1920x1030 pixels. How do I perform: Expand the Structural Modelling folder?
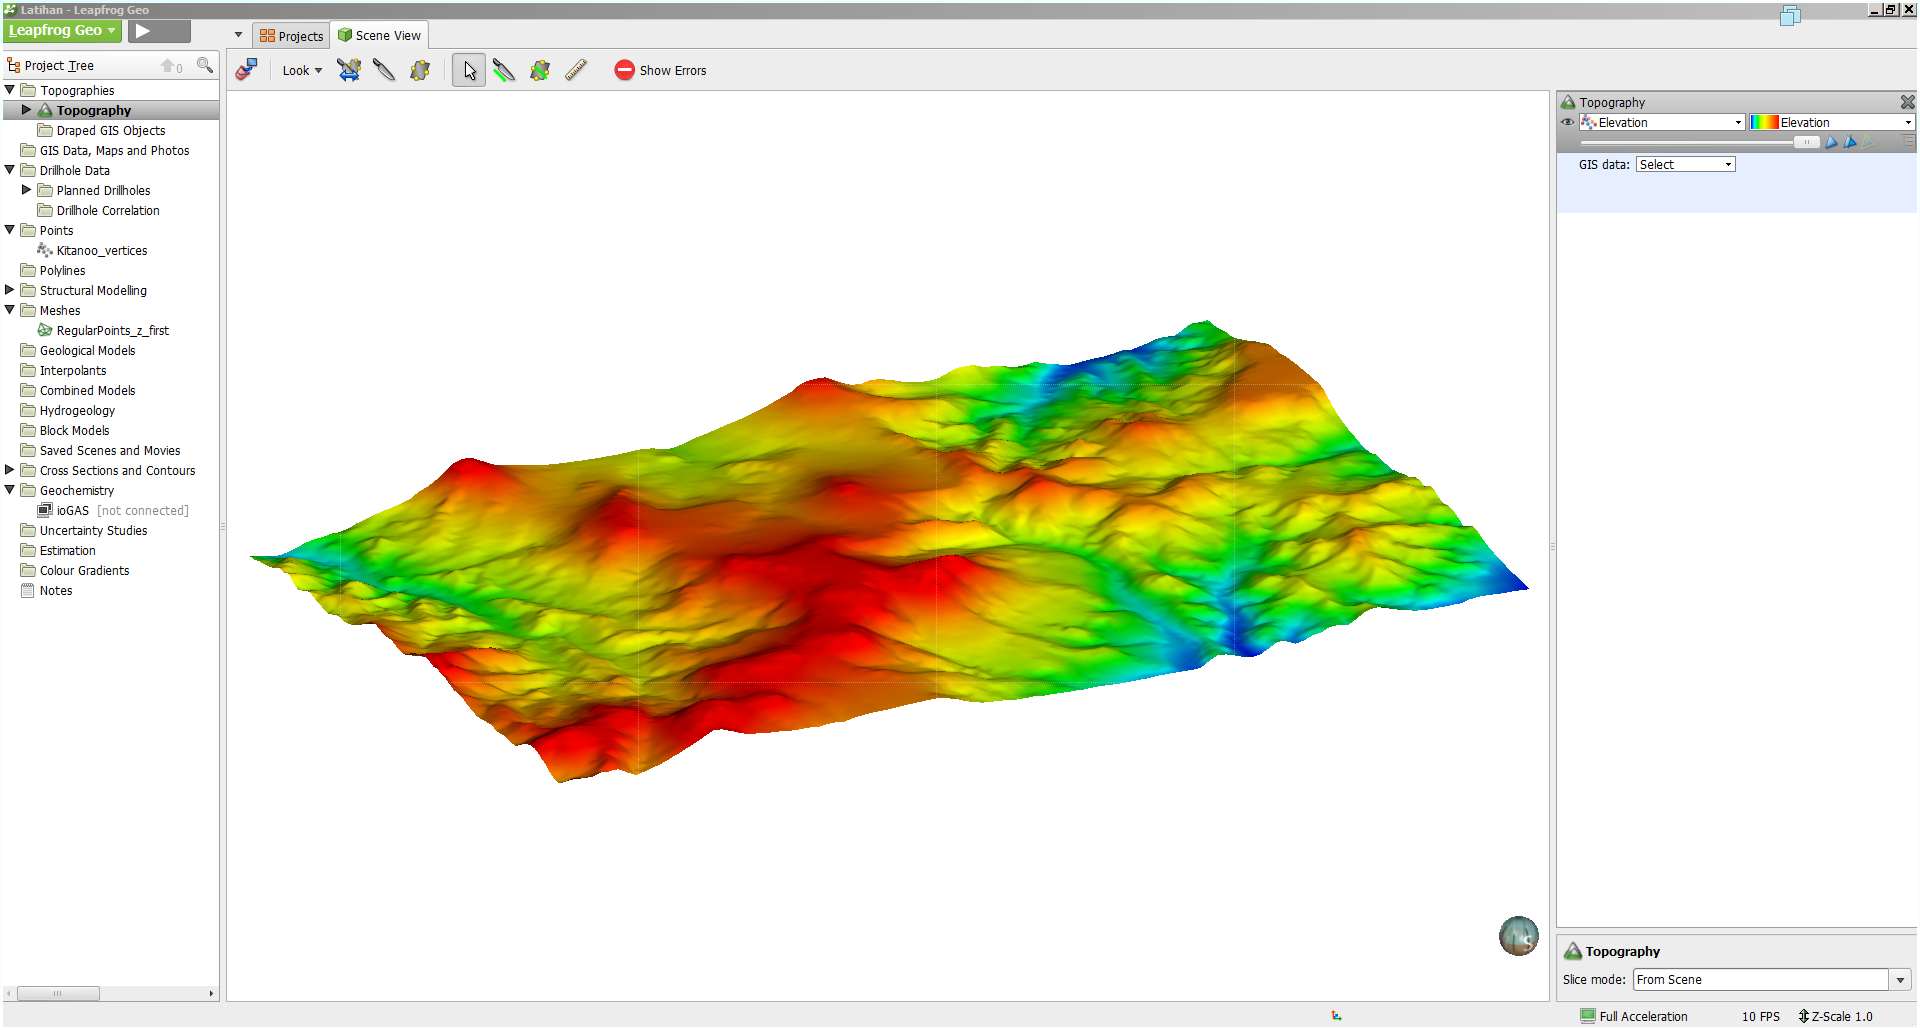click(x=10, y=290)
